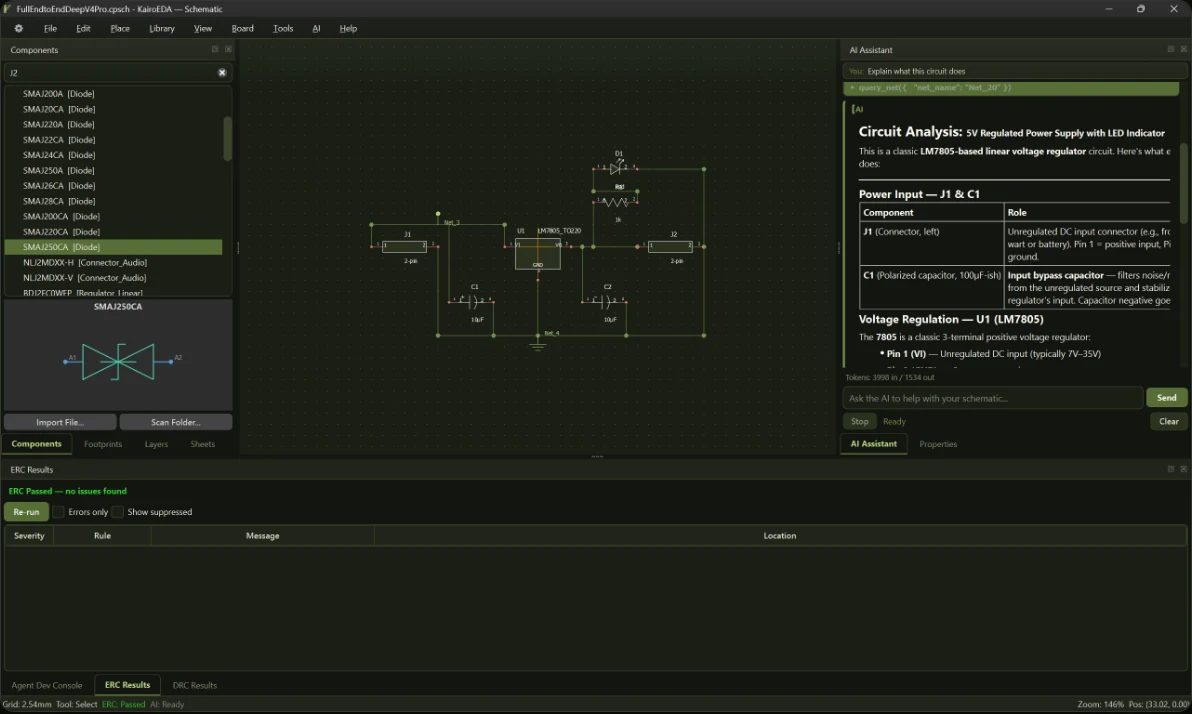Close the ERC Results panel
This screenshot has height=714, width=1192.
point(1184,469)
